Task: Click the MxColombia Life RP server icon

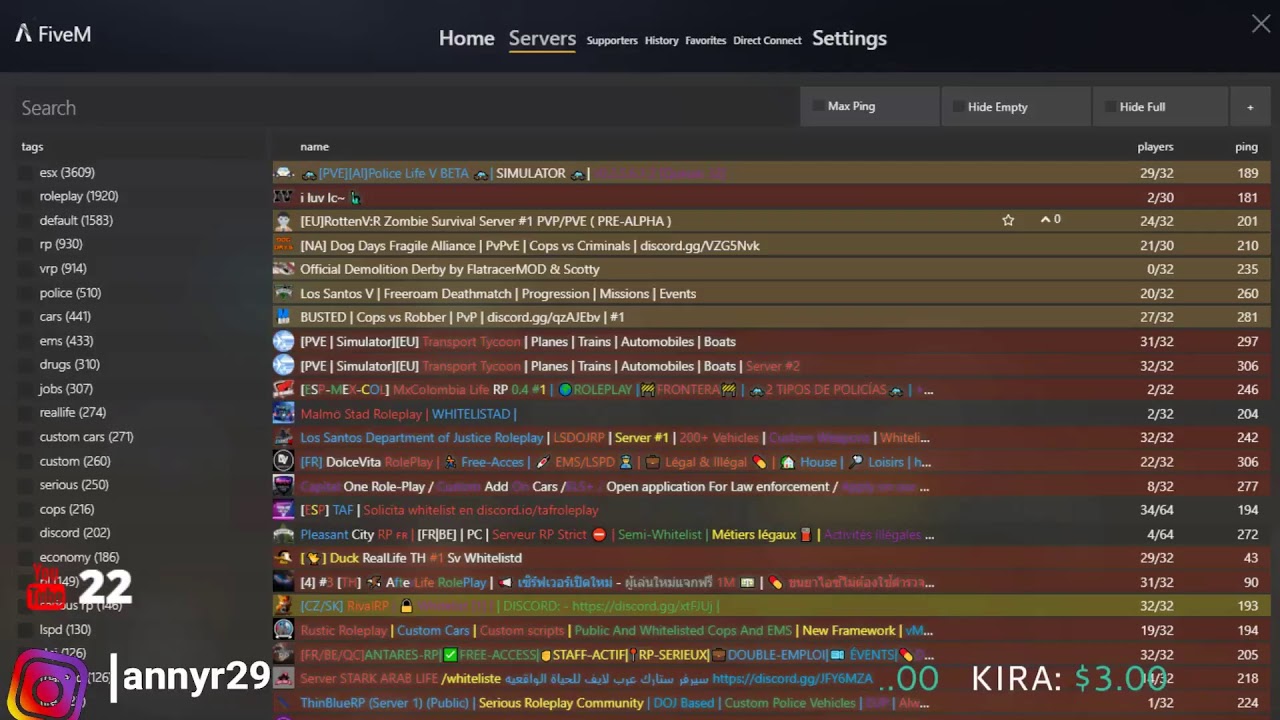Action: click(284, 389)
